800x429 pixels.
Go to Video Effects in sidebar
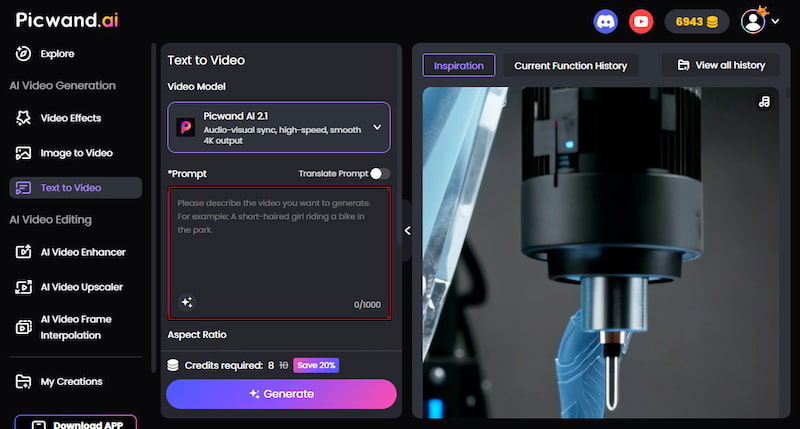pos(70,118)
